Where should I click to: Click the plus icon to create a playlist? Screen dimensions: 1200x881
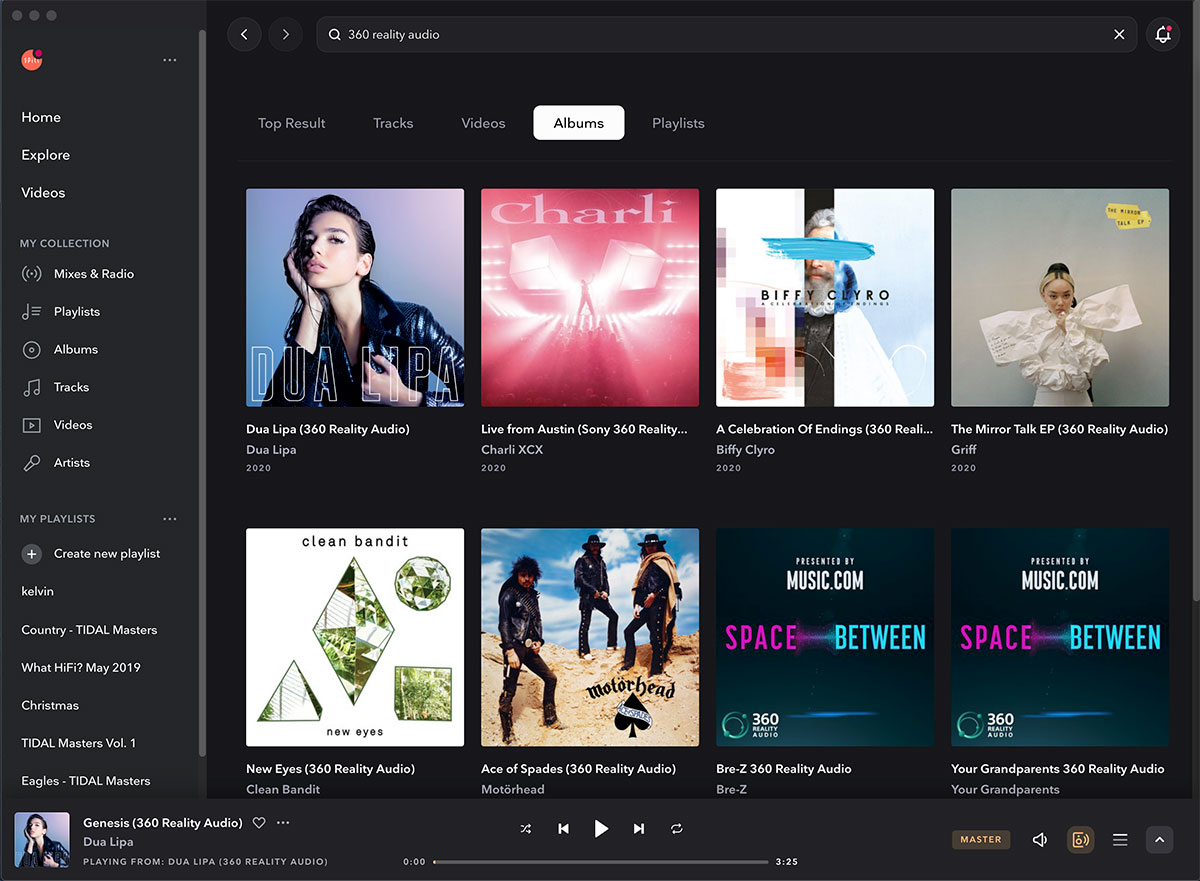click(x=32, y=554)
